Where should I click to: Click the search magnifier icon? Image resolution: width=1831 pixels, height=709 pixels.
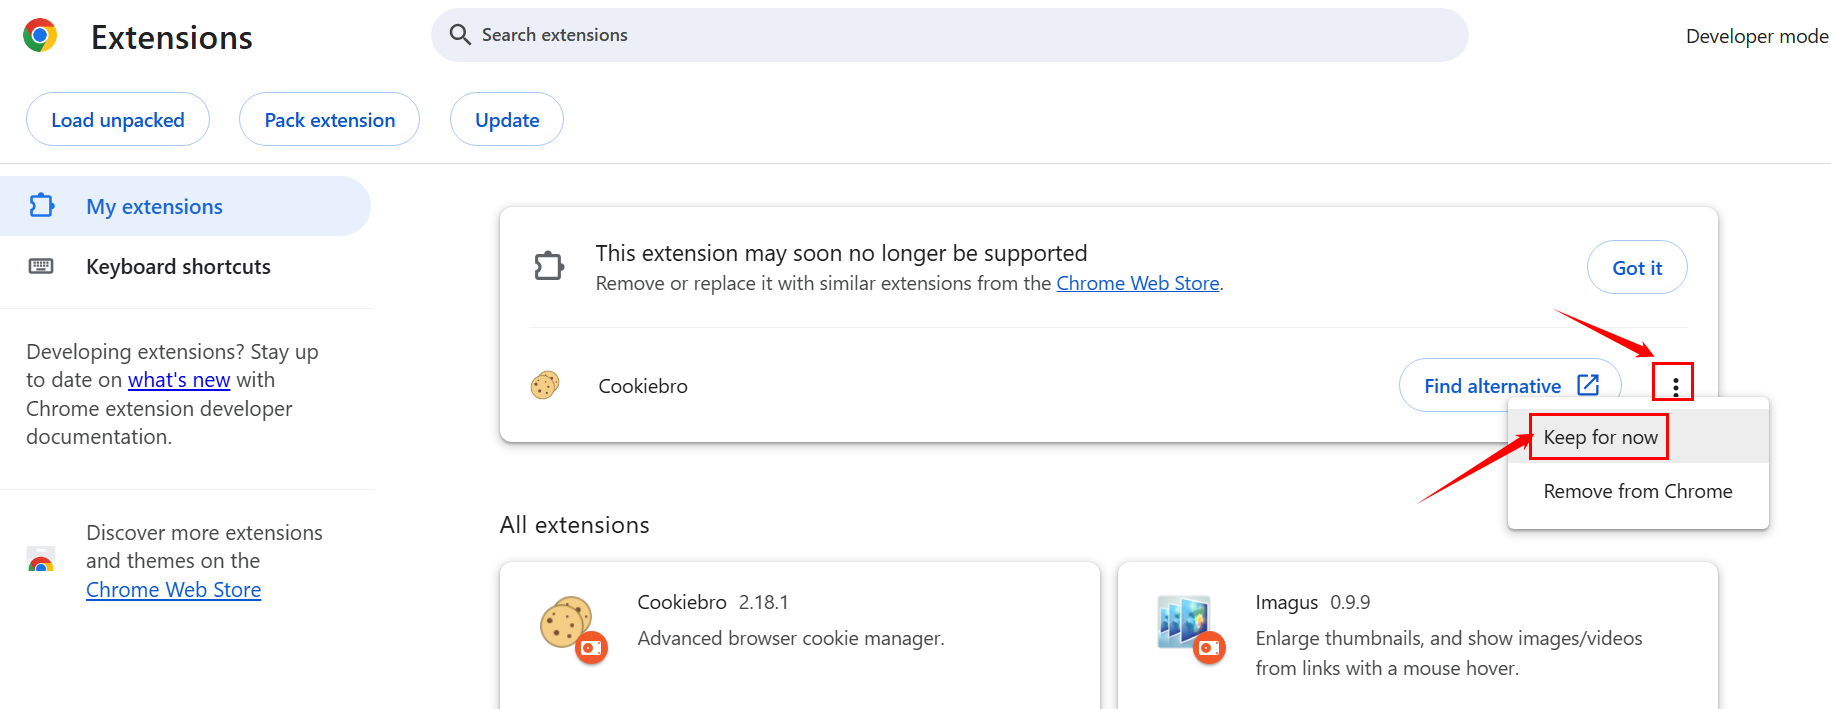(x=460, y=35)
